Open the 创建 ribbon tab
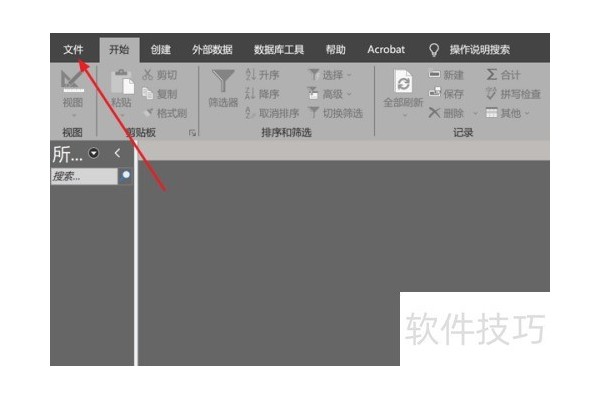This screenshot has height=400, width=600. tap(161, 50)
